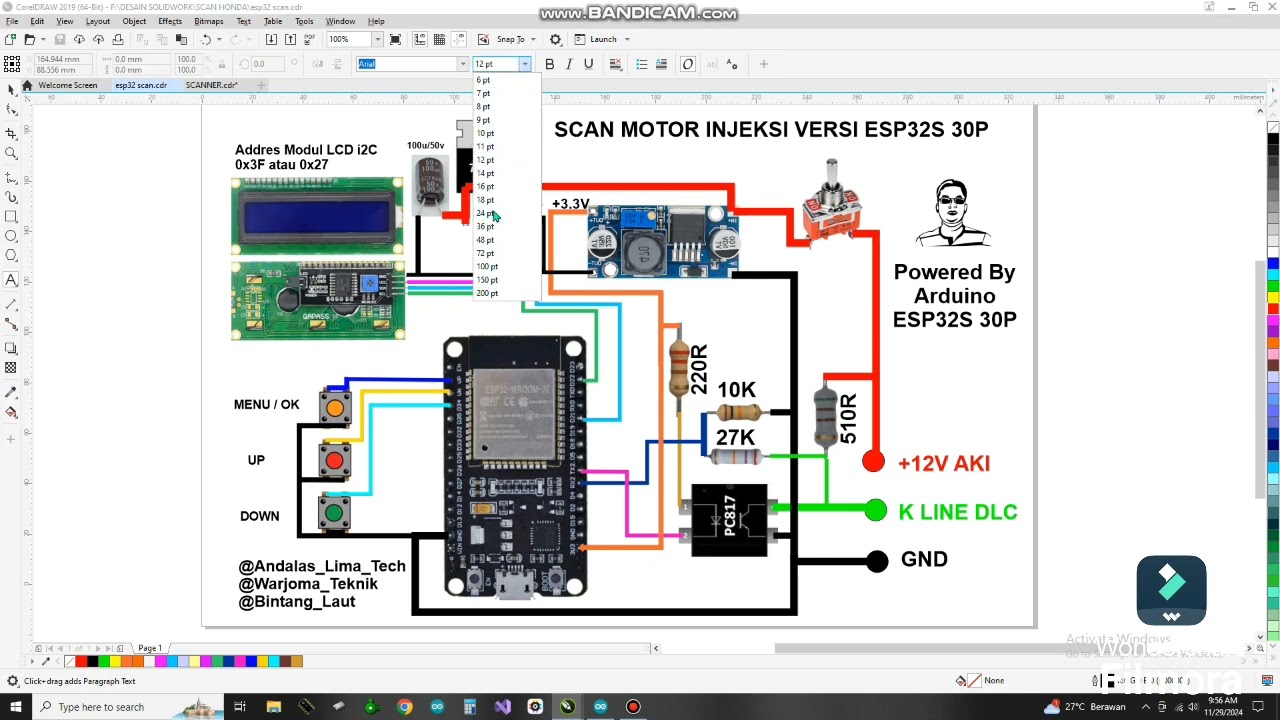Open the Arial font list dropdown
This screenshot has height=720, width=1280.
click(462, 64)
